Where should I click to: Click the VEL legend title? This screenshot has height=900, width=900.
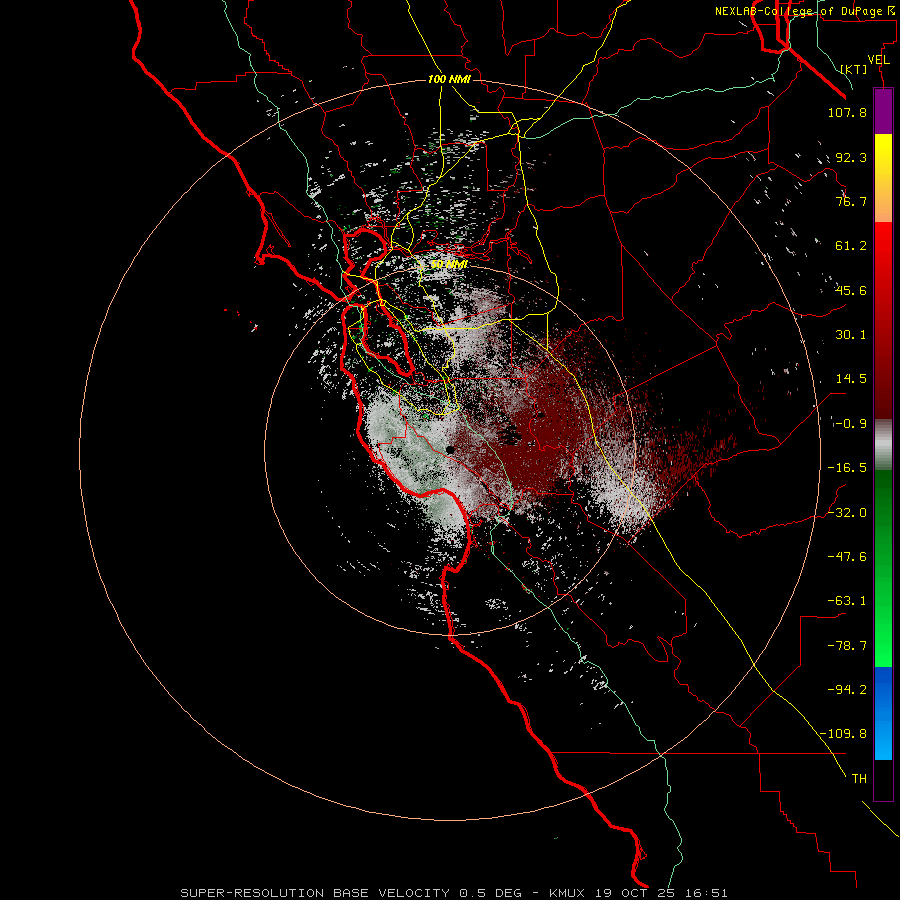coord(879,60)
